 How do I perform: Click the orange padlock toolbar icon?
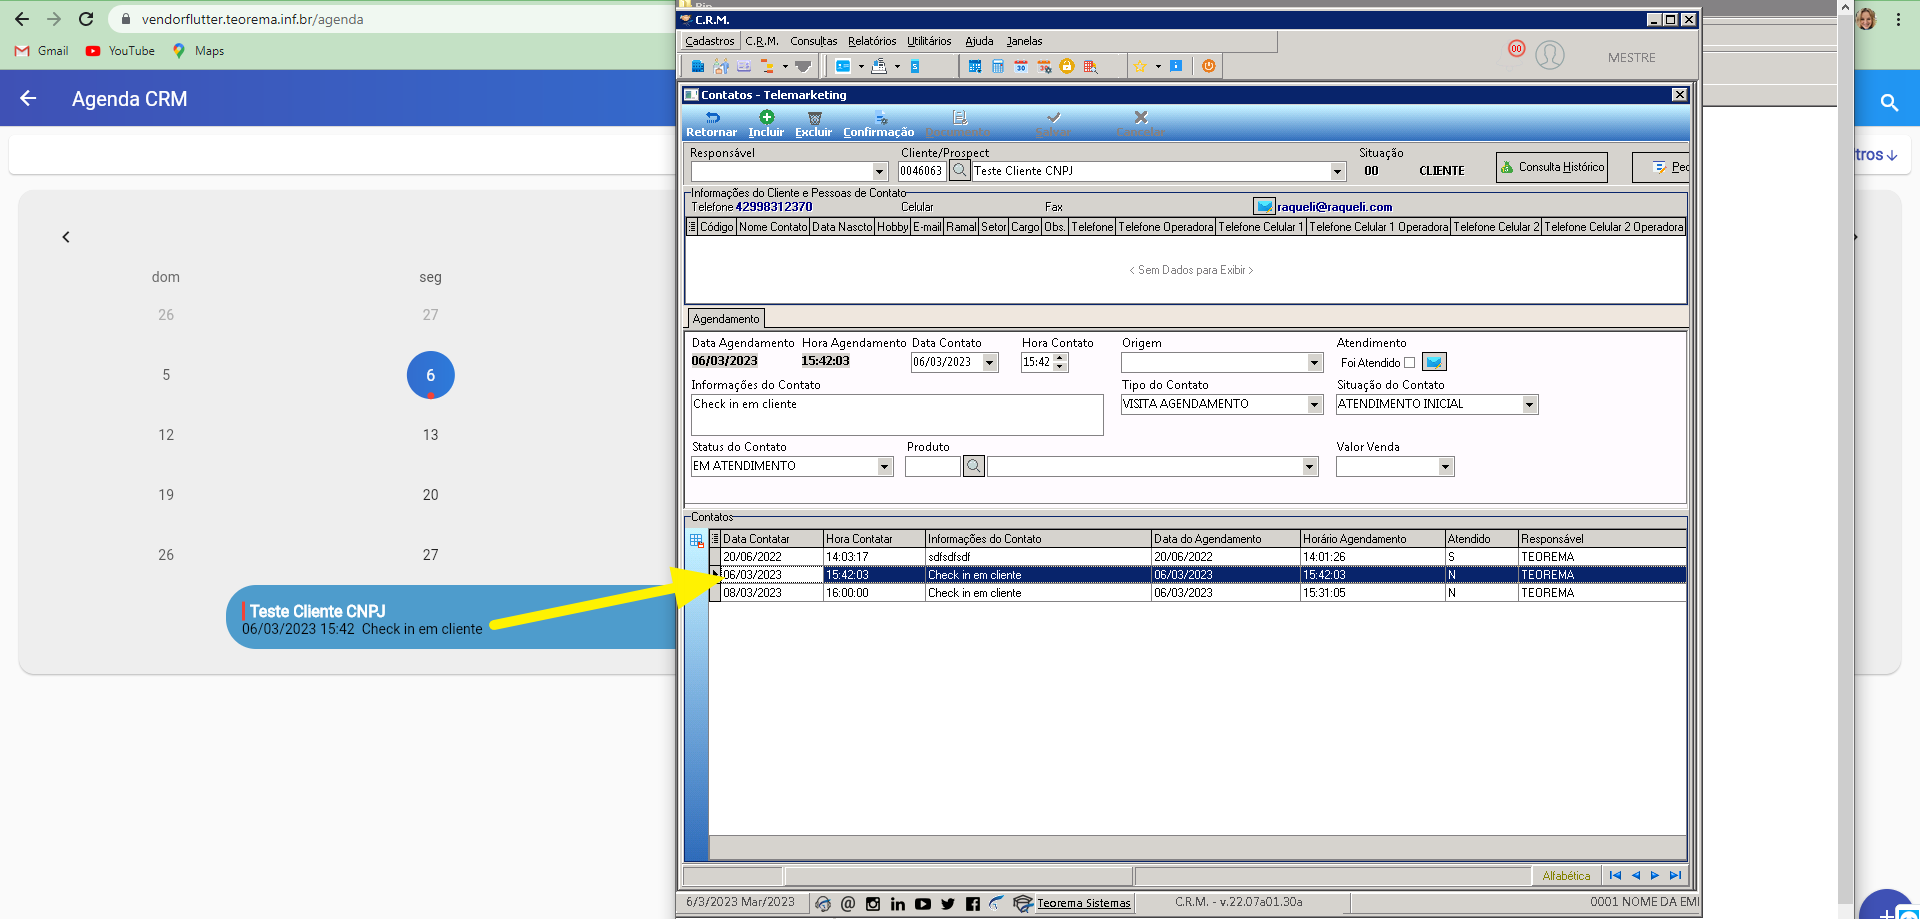tap(1067, 66)
